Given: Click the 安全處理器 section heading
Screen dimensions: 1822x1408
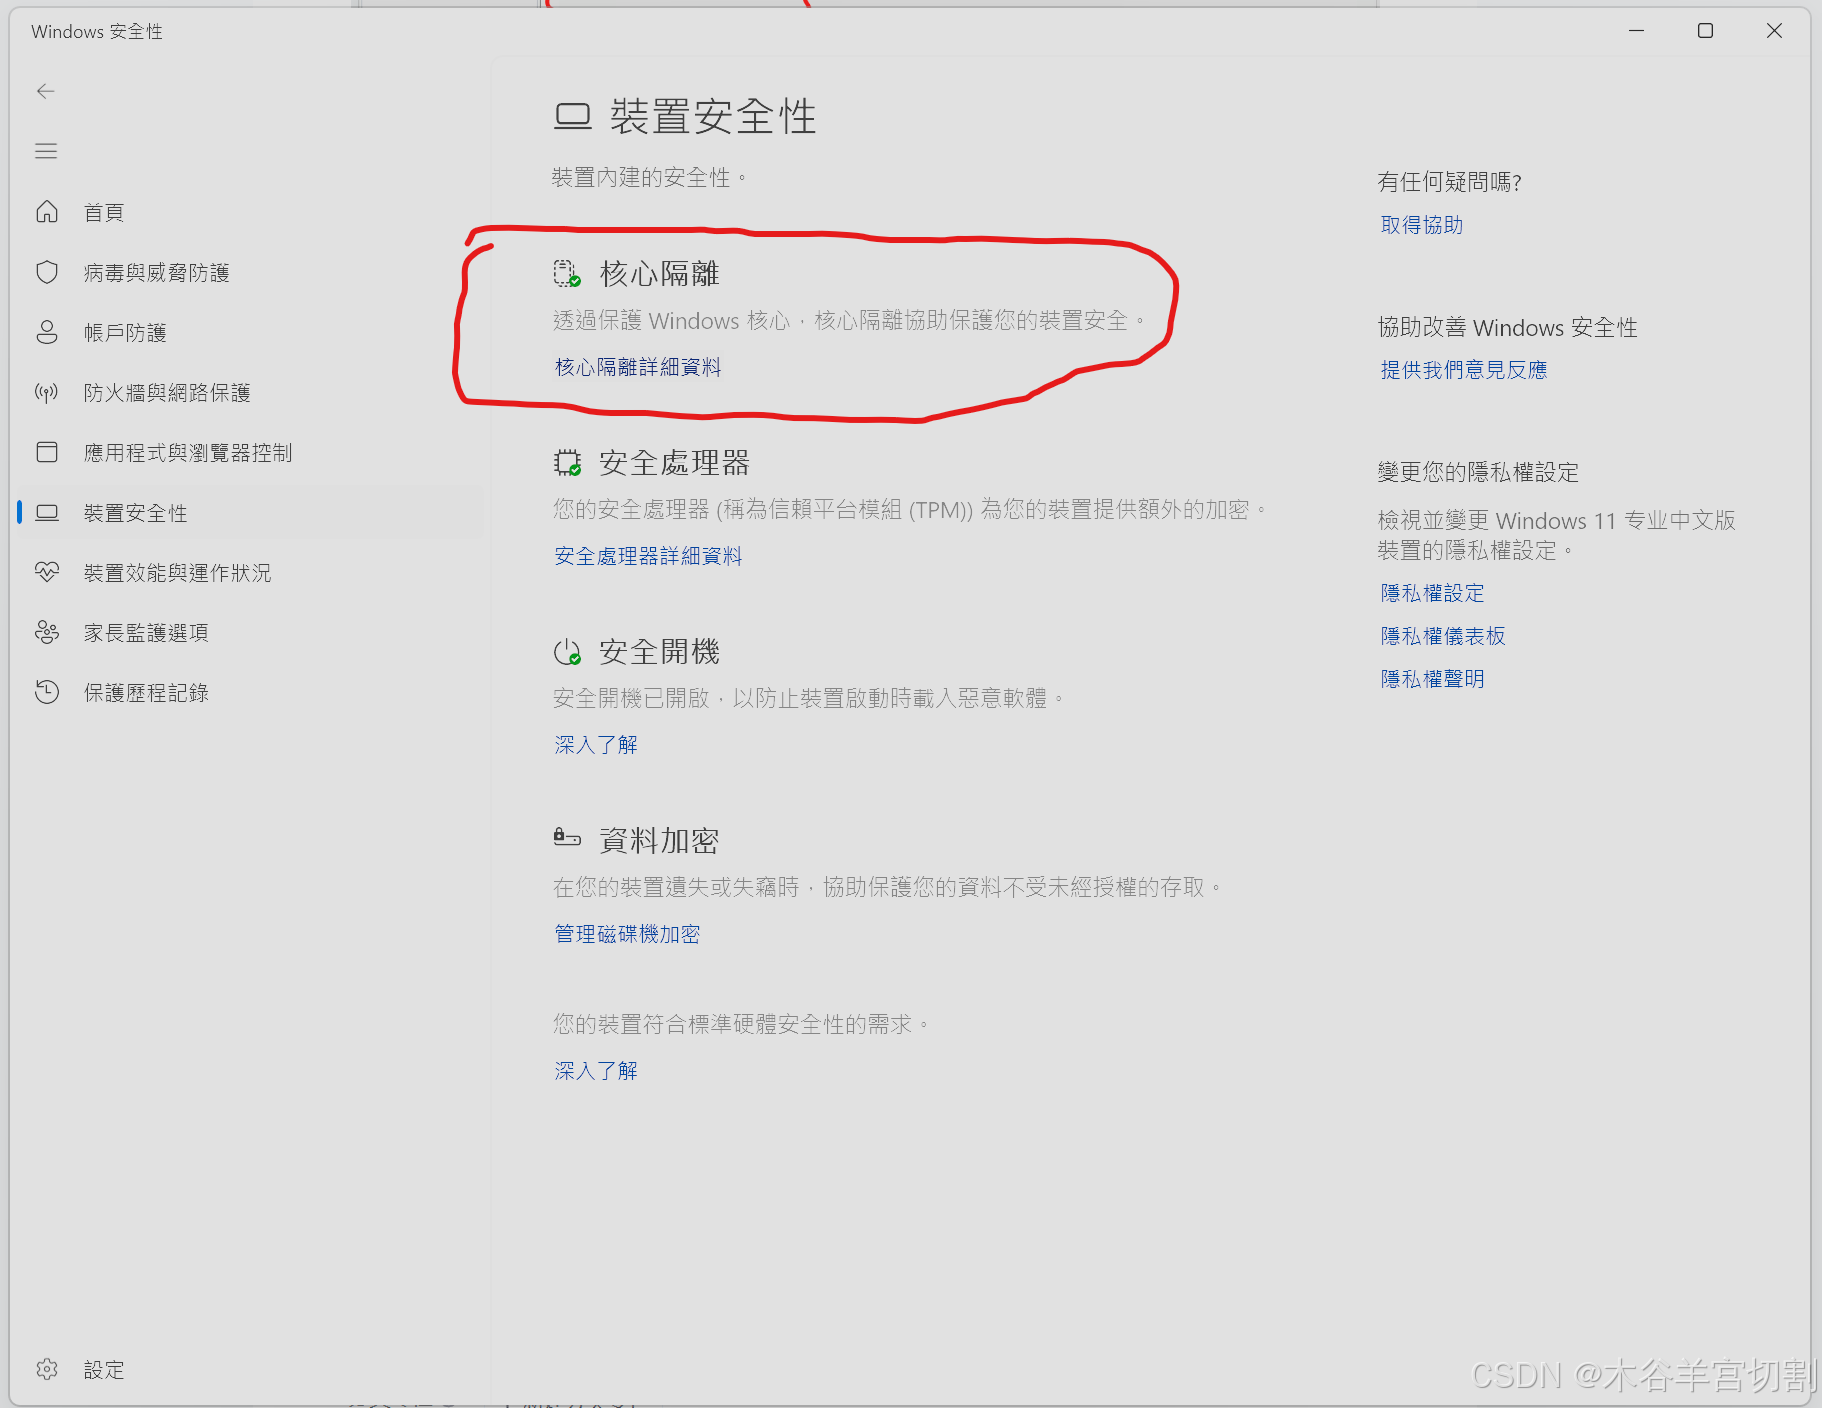Looking at the screenshot, I should (674, 463).
